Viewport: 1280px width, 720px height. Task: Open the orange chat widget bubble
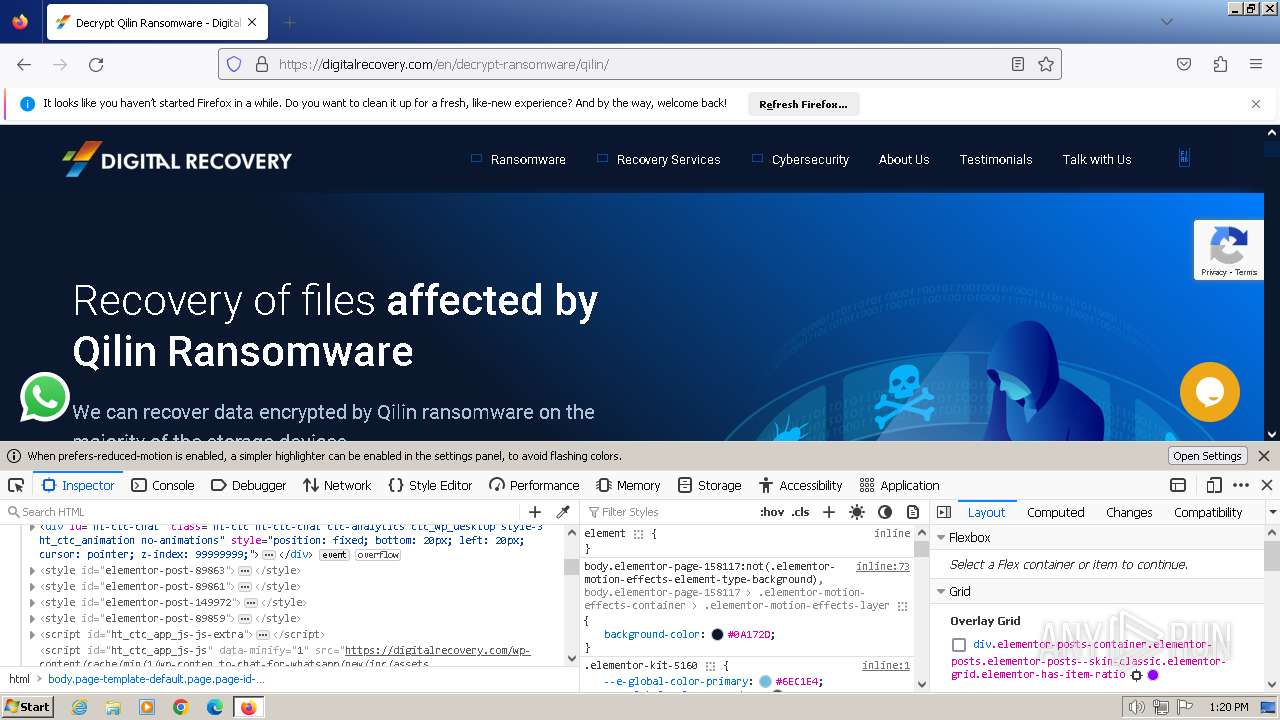(x=1209, y=391)
